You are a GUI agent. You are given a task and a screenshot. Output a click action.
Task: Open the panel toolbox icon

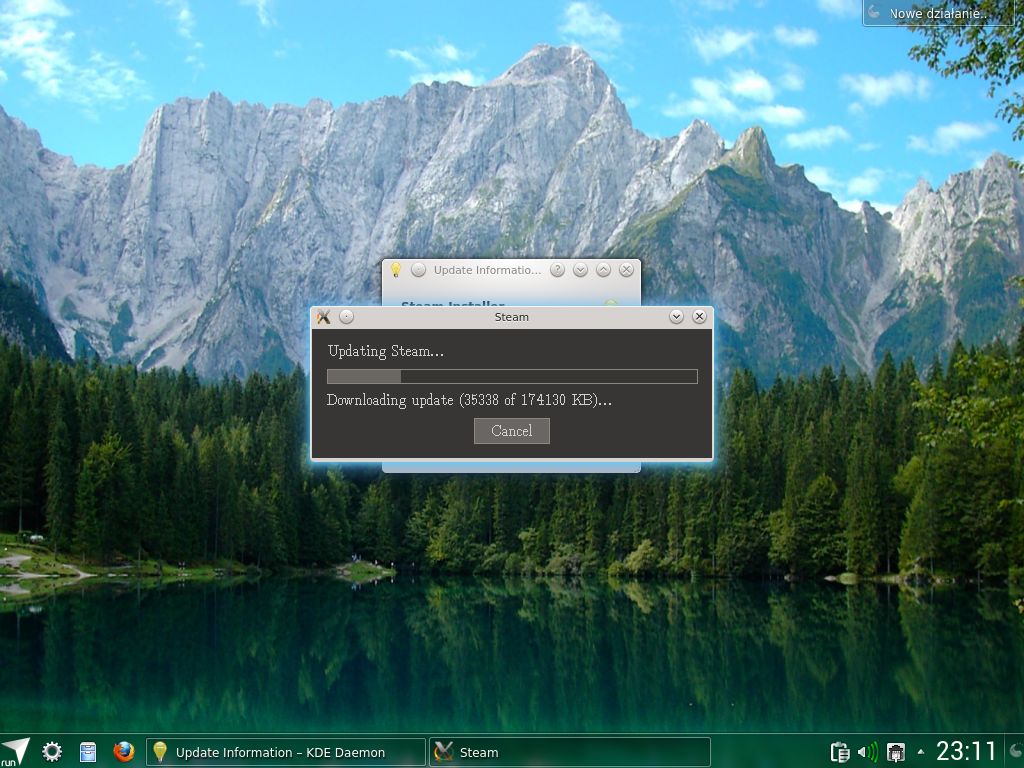tap(1016, 752)
